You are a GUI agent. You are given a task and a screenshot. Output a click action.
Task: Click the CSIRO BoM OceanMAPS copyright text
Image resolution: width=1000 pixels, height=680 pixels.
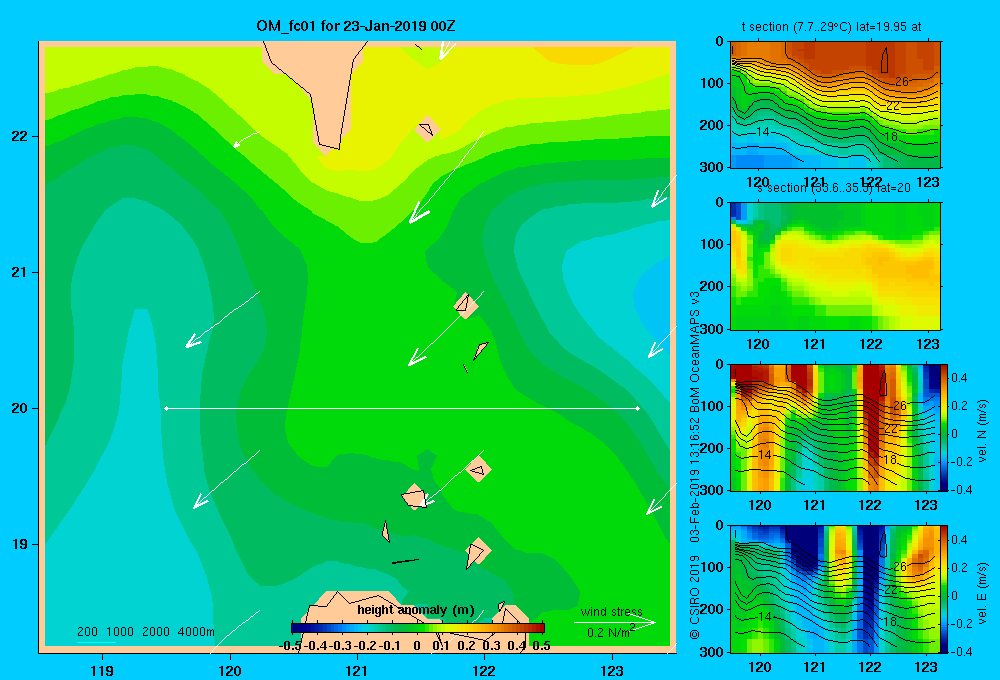(695, 466)
